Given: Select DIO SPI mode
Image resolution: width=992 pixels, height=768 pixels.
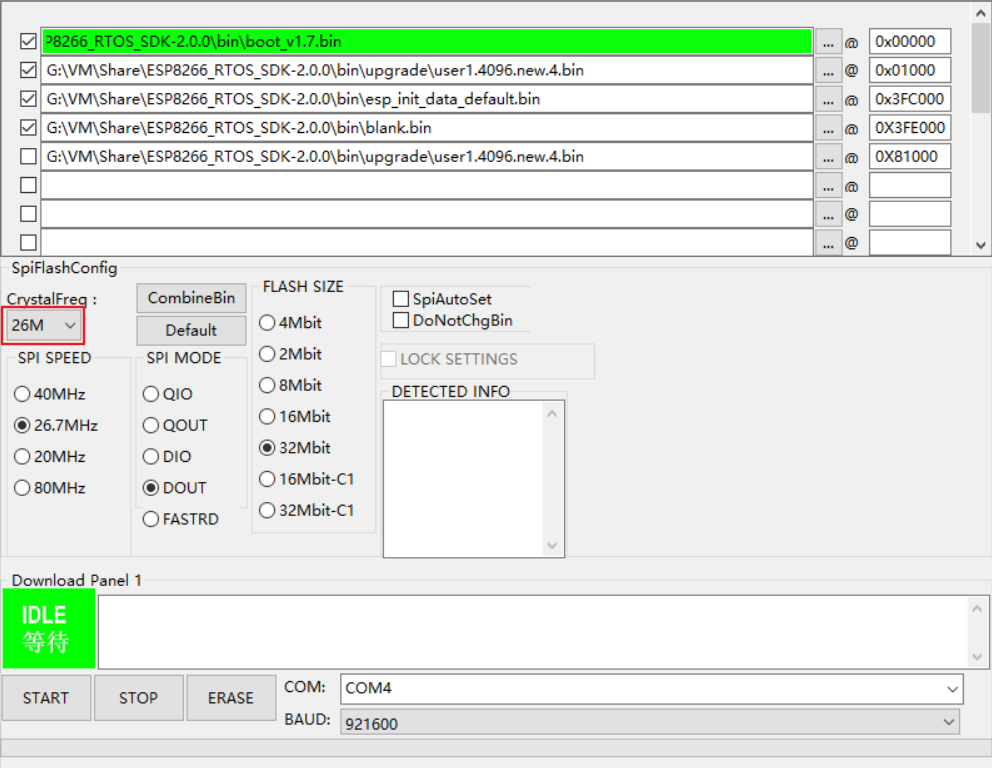Looking at the screenshot, I should 167,457.
